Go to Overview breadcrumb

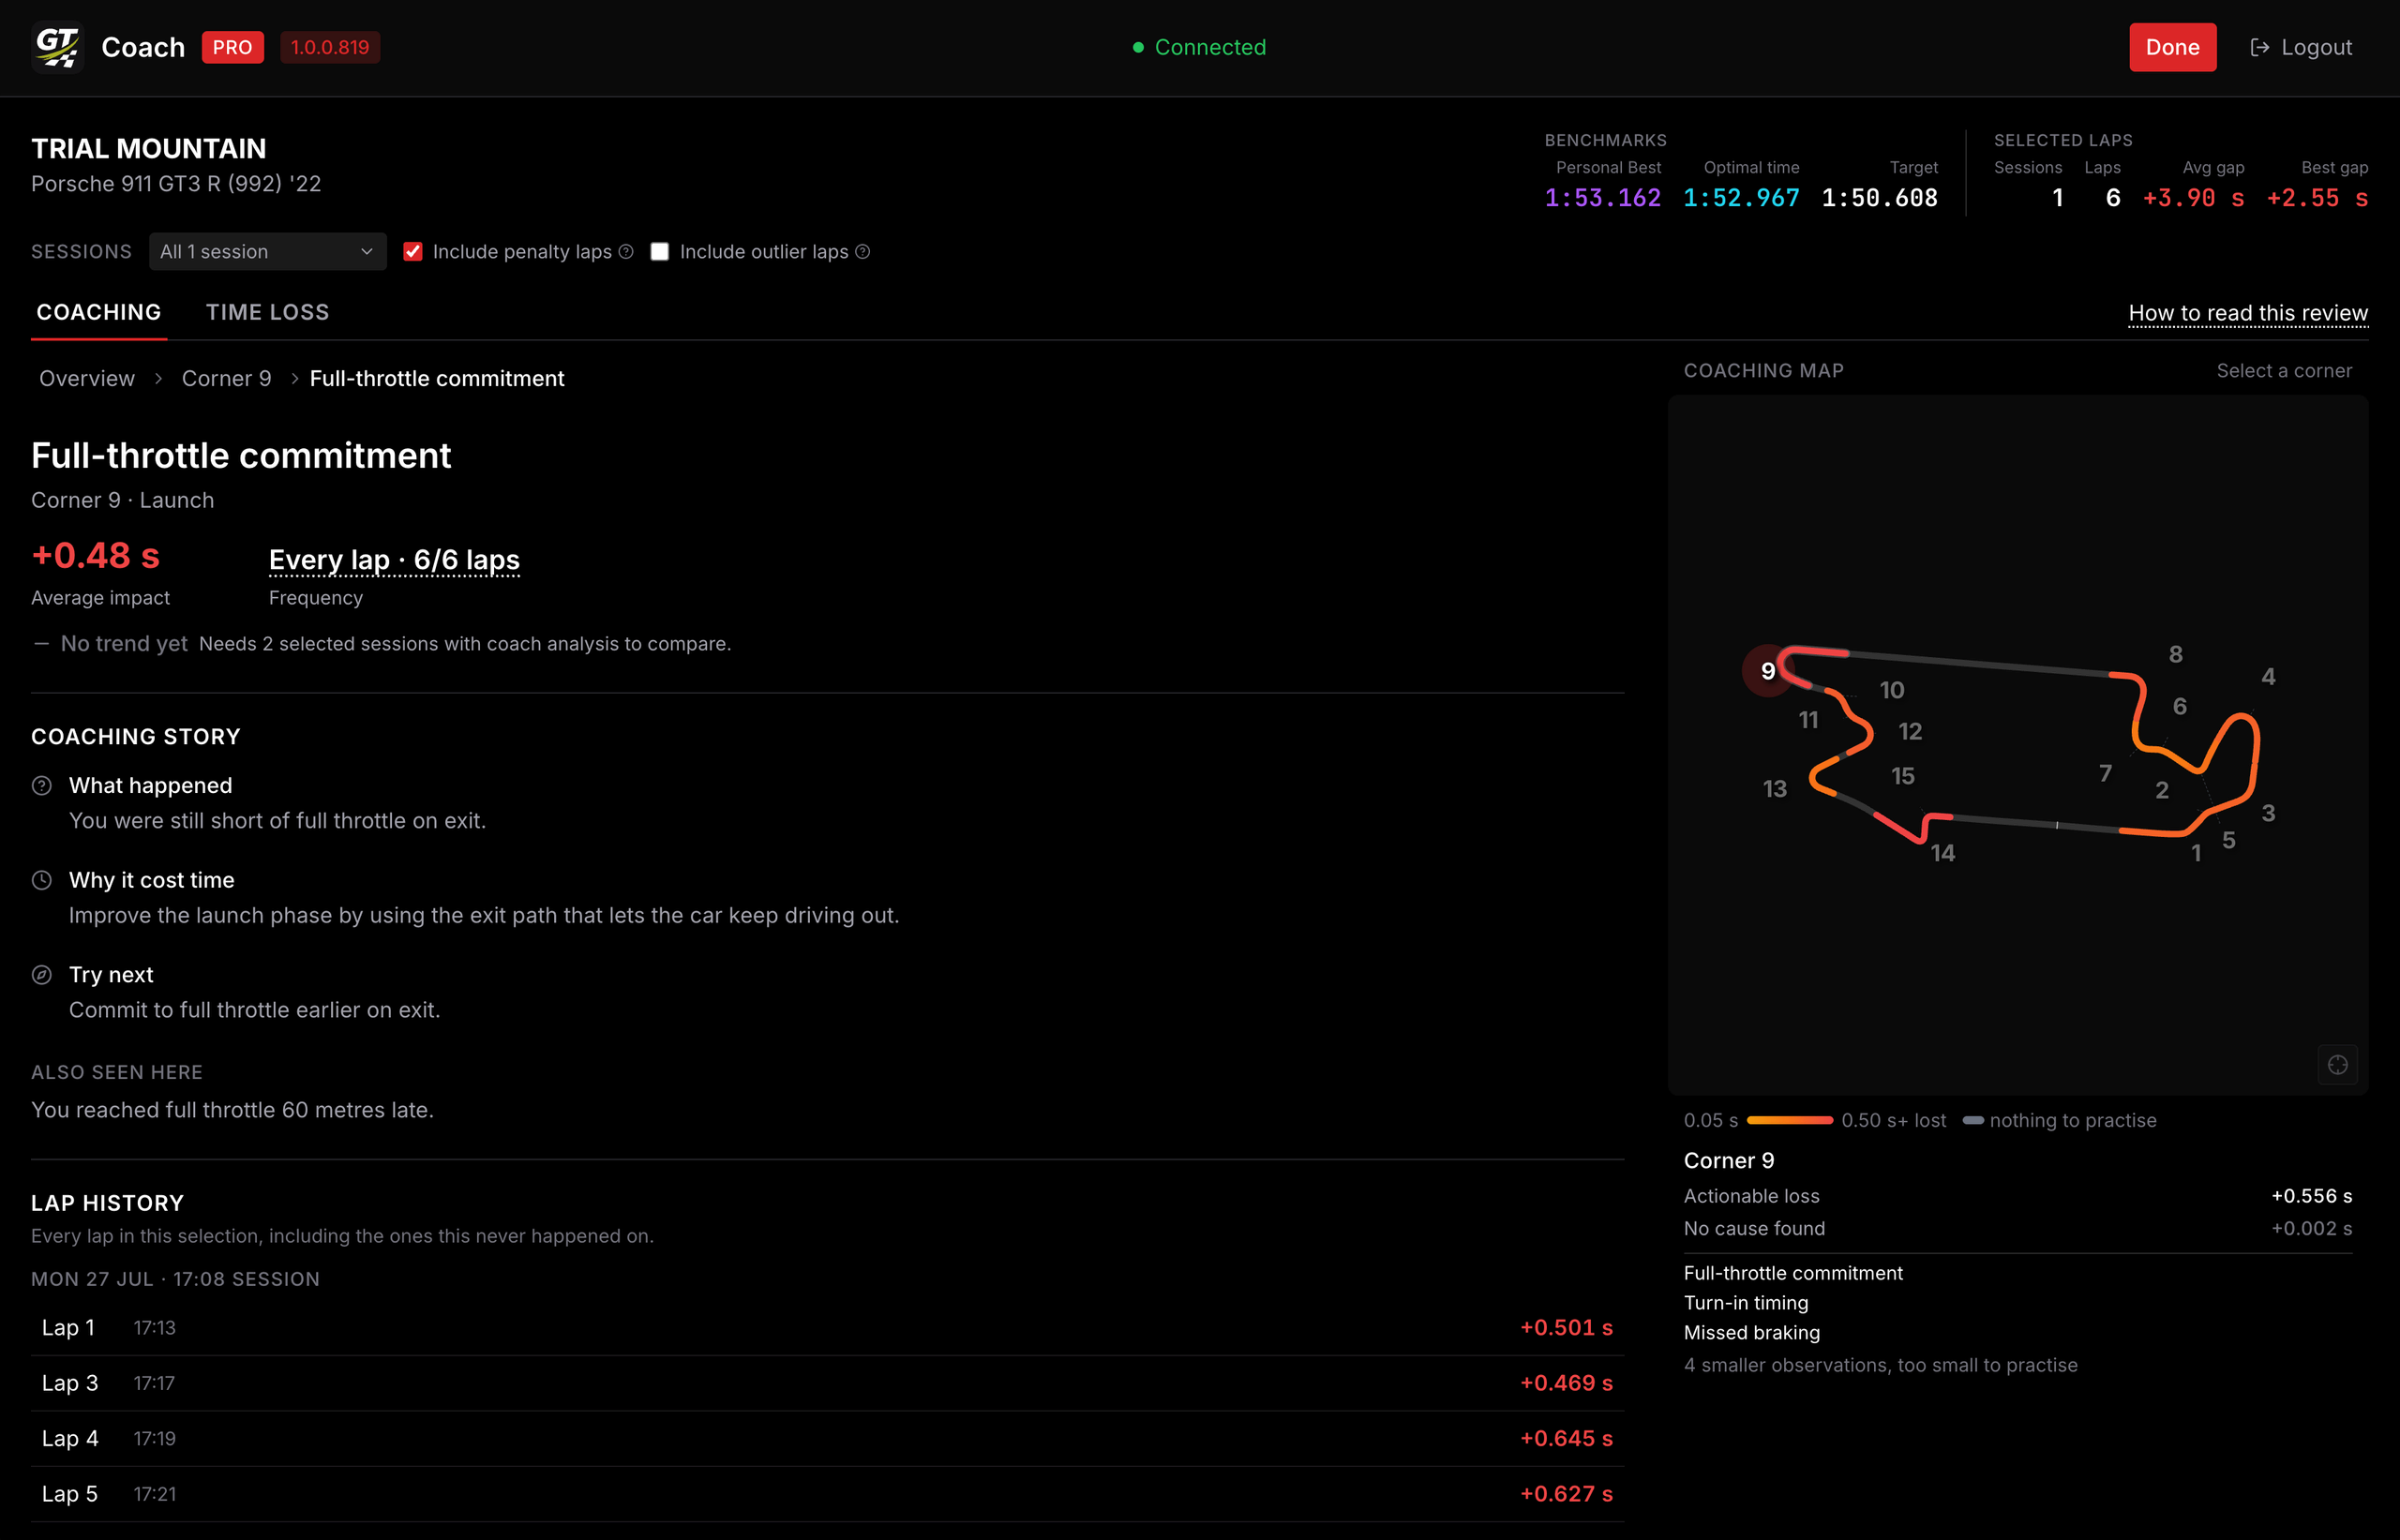click(x=87, y=378)
